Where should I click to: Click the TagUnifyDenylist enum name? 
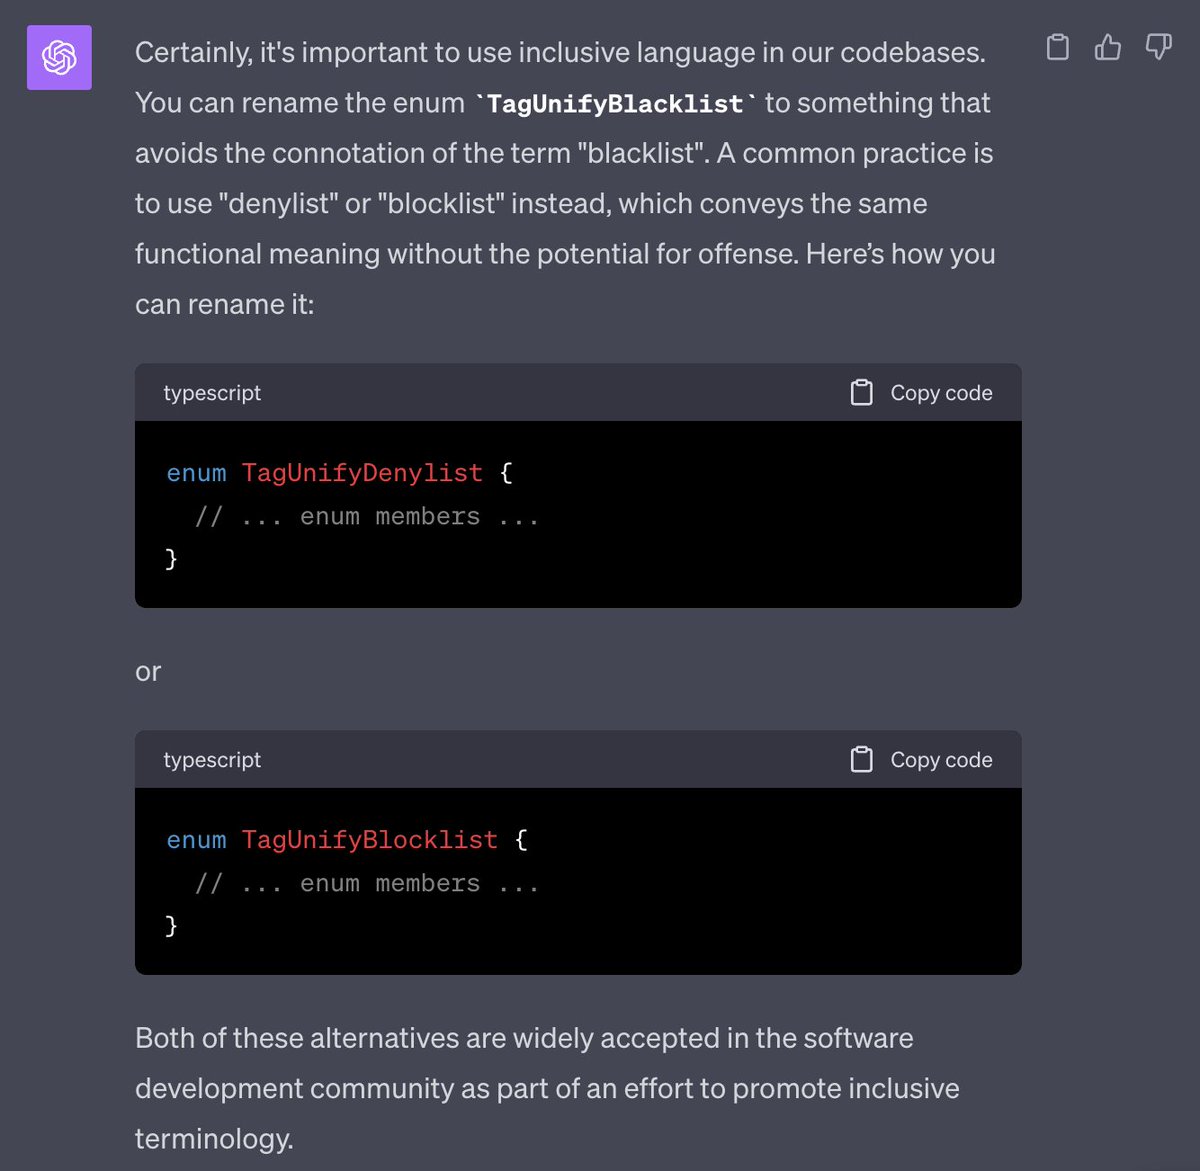tap(362, 473)
